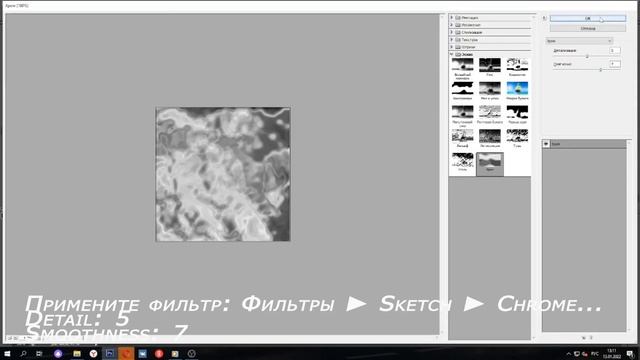Expand the Текстура filter folder
640x360 pixels.
pyautogui.click(x=451, y=40)
